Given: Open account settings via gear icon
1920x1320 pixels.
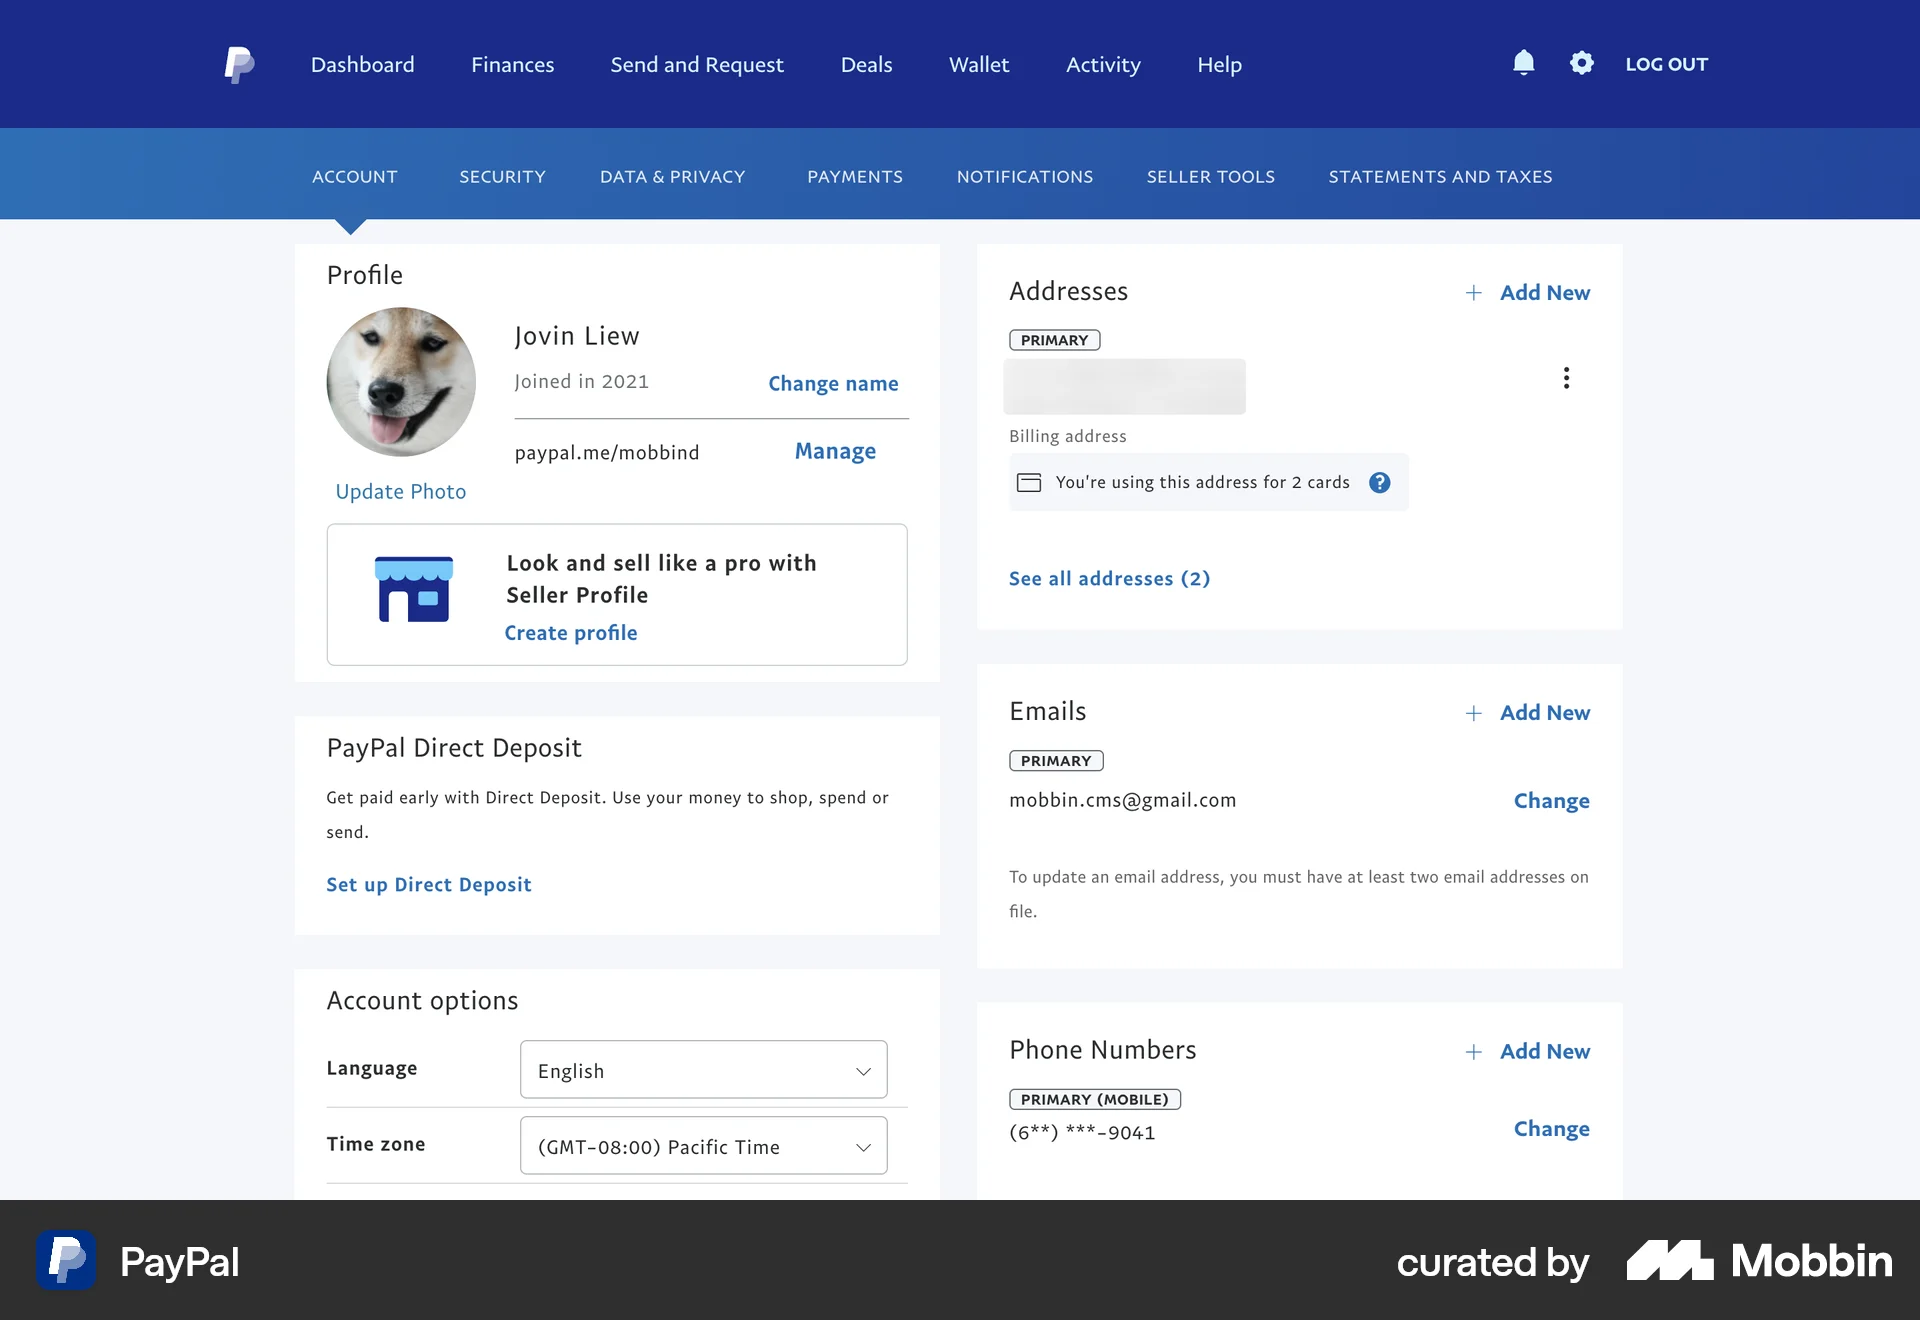Looking at the screenshot, I should click(1582, 63).
